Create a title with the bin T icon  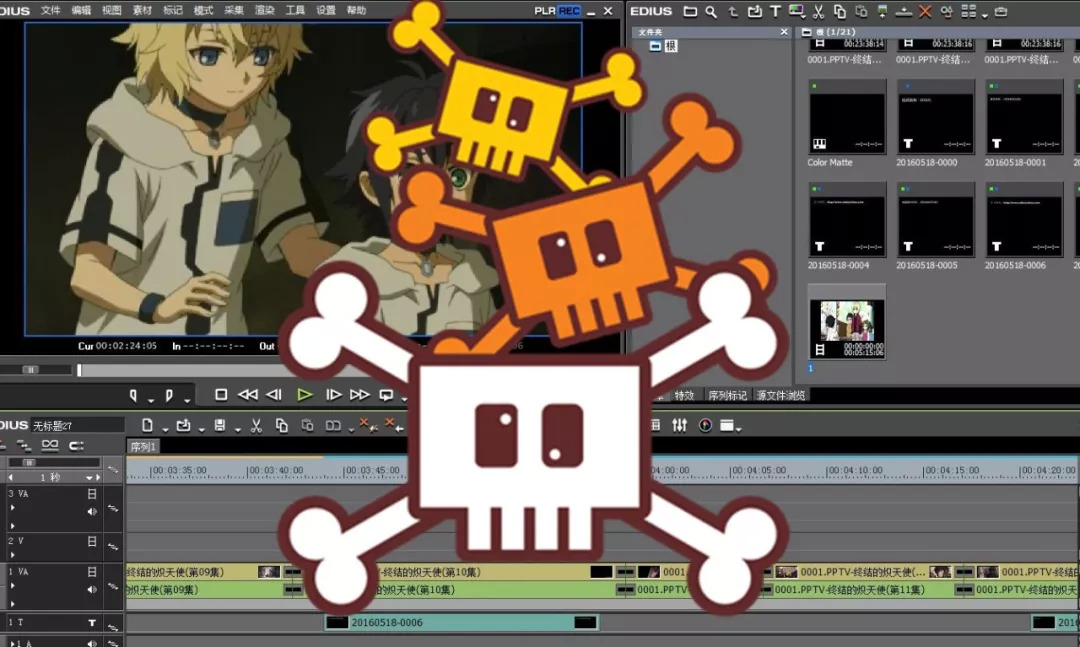pos(776,11)
